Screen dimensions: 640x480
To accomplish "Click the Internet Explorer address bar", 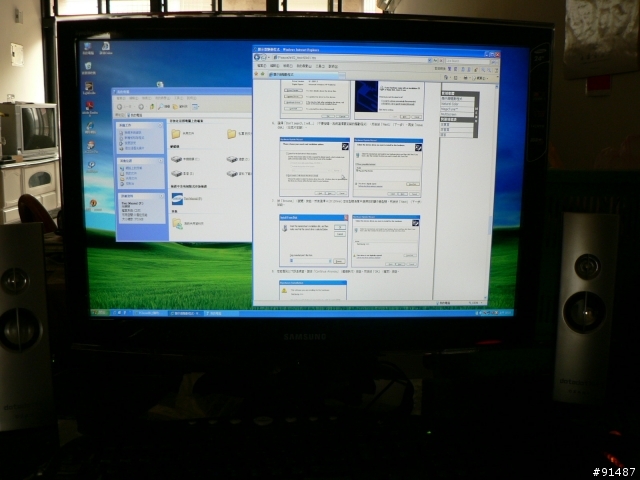I will (x=350, y=58).
